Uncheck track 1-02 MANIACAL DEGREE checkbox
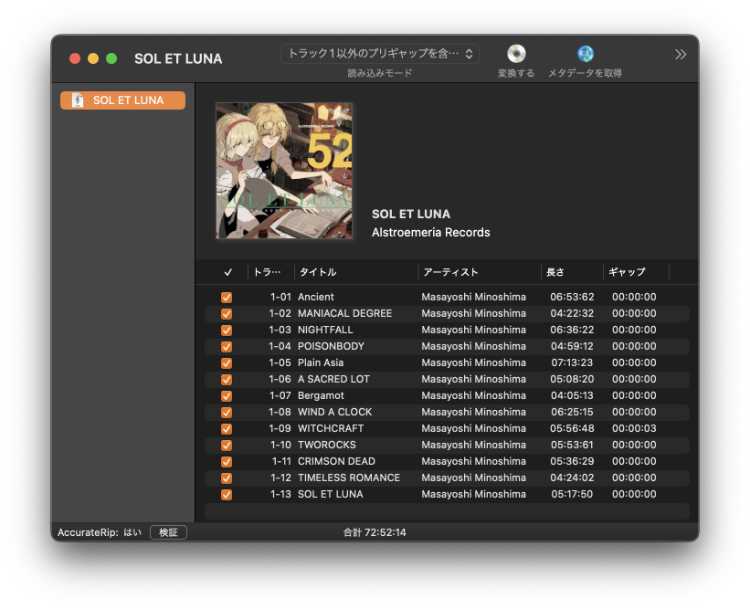 click(x=226, y=314)
